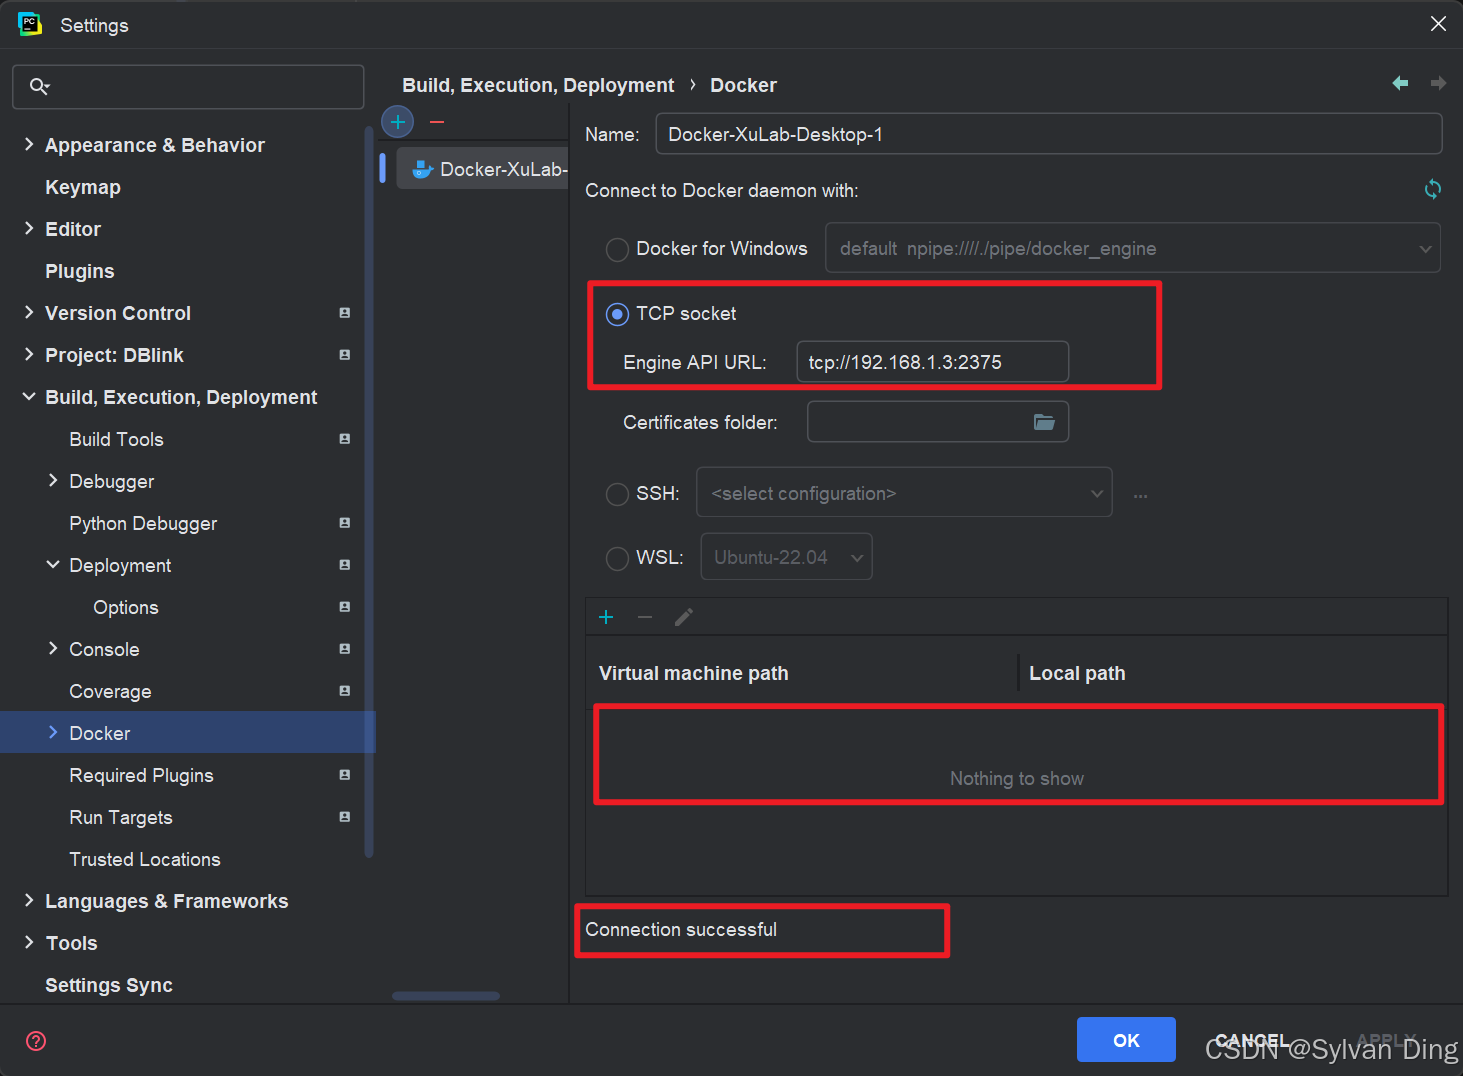The image size is (1463, 1076).
Task: Expand the Project: DBlink section
Action: pyautogui.click(x=28, y=355)
